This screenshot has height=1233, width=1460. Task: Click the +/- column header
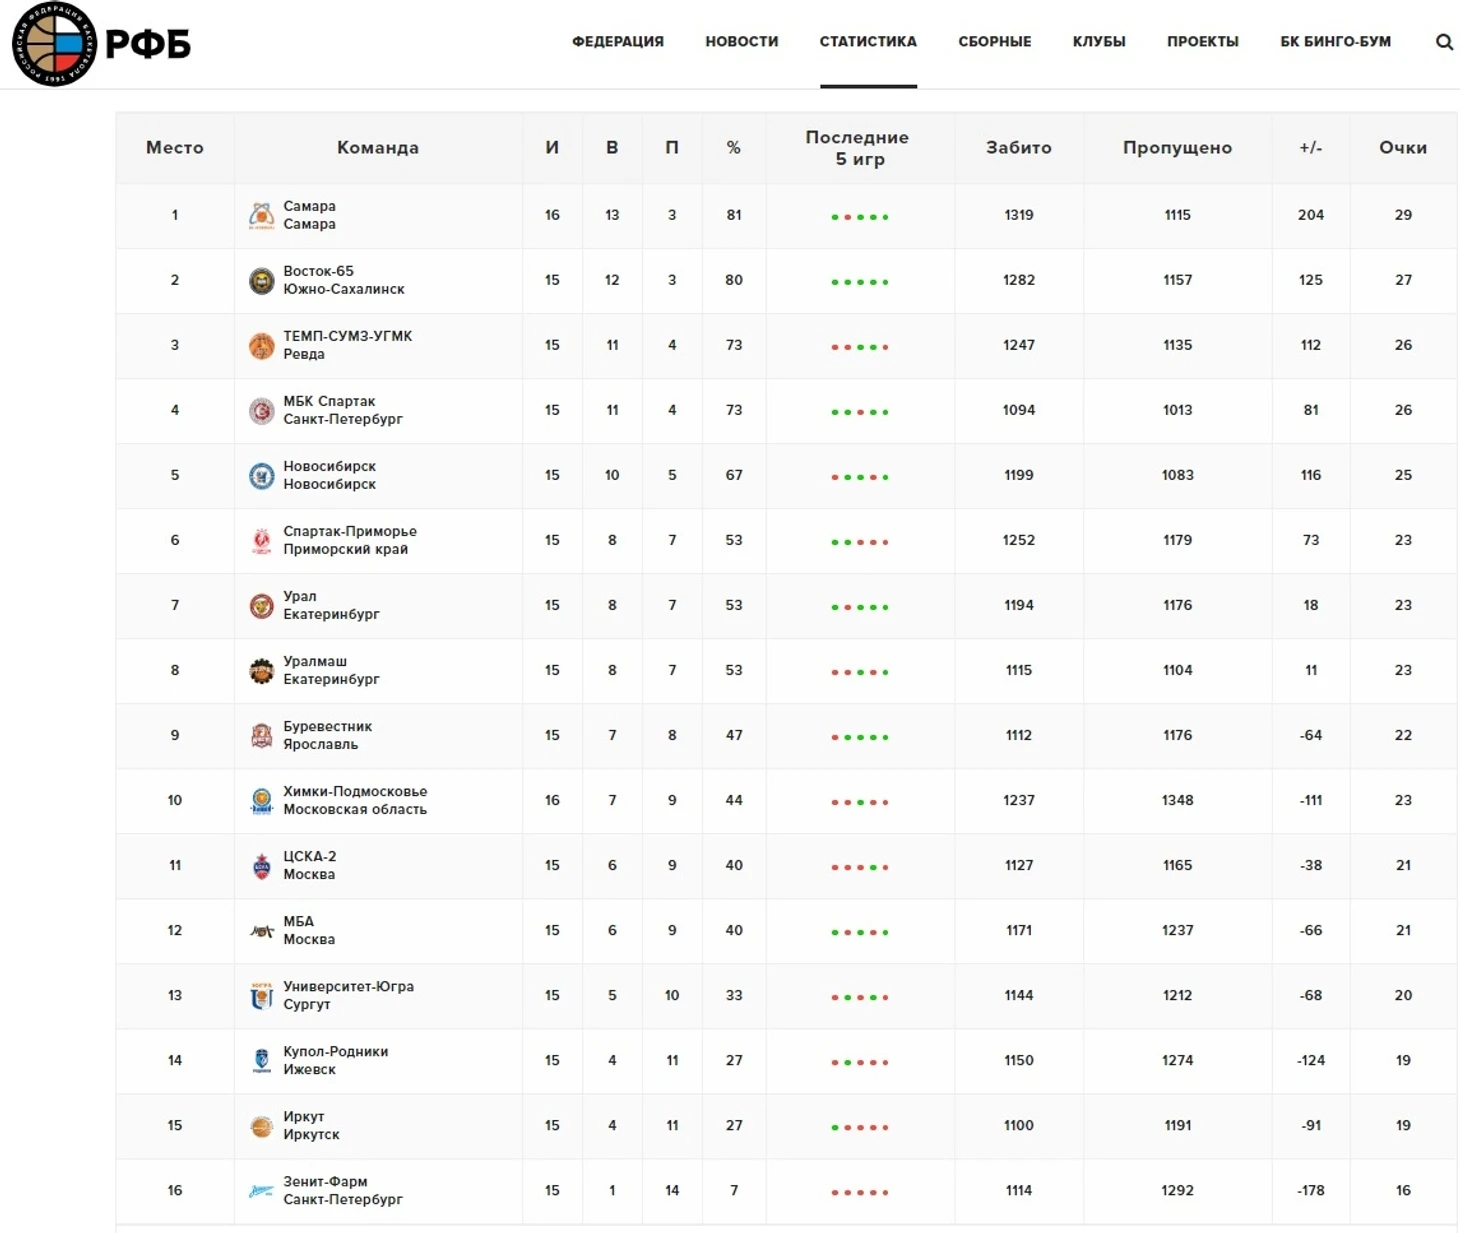pos(1311,148)
